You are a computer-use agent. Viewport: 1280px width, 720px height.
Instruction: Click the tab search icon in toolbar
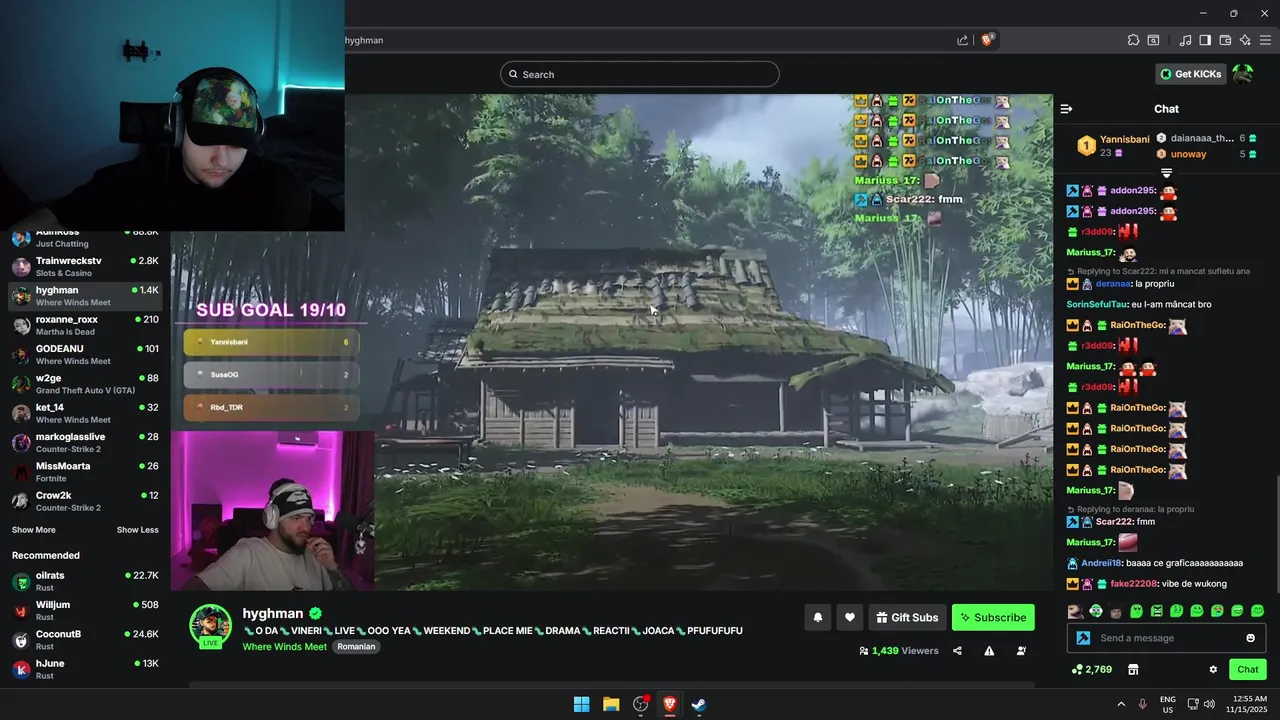click(1153, 40)
